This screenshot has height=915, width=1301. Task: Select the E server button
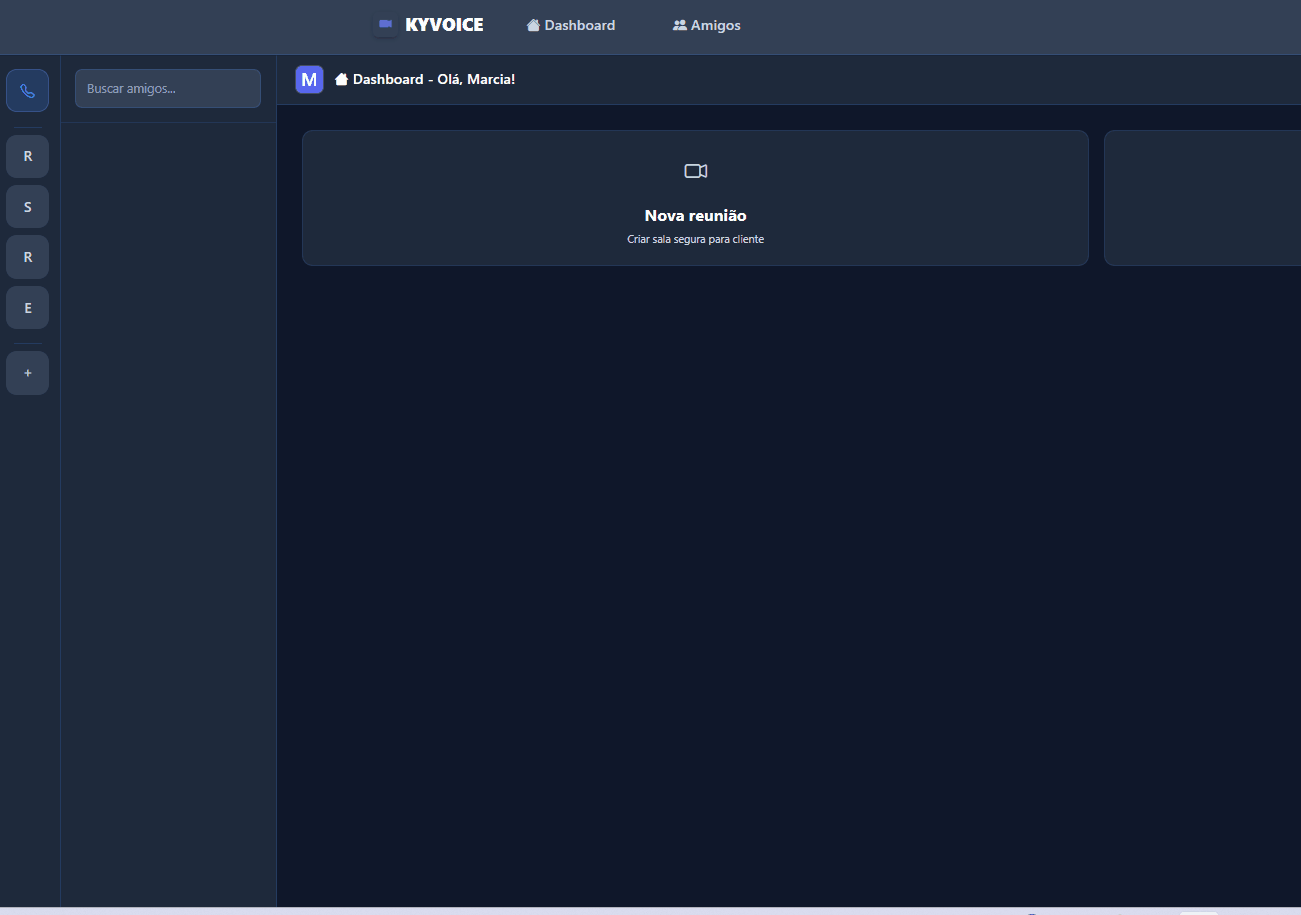pyautogui.click(x=27, y=308)
